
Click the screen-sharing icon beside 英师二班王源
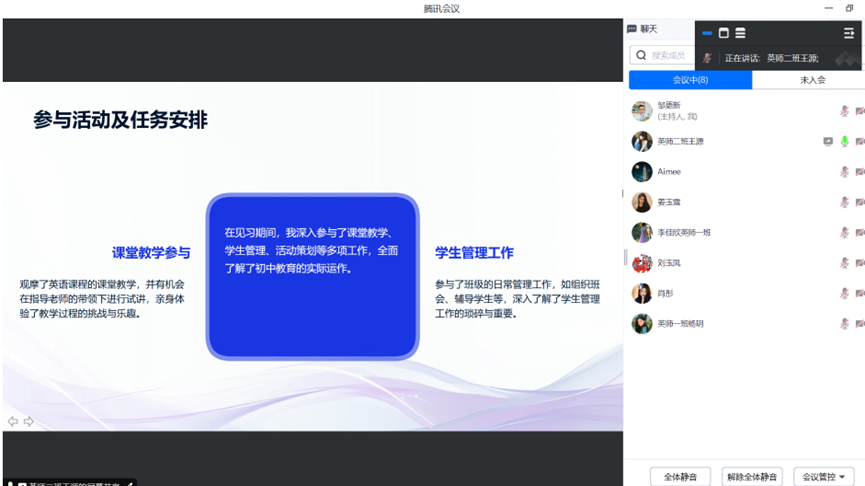point(828,142)
